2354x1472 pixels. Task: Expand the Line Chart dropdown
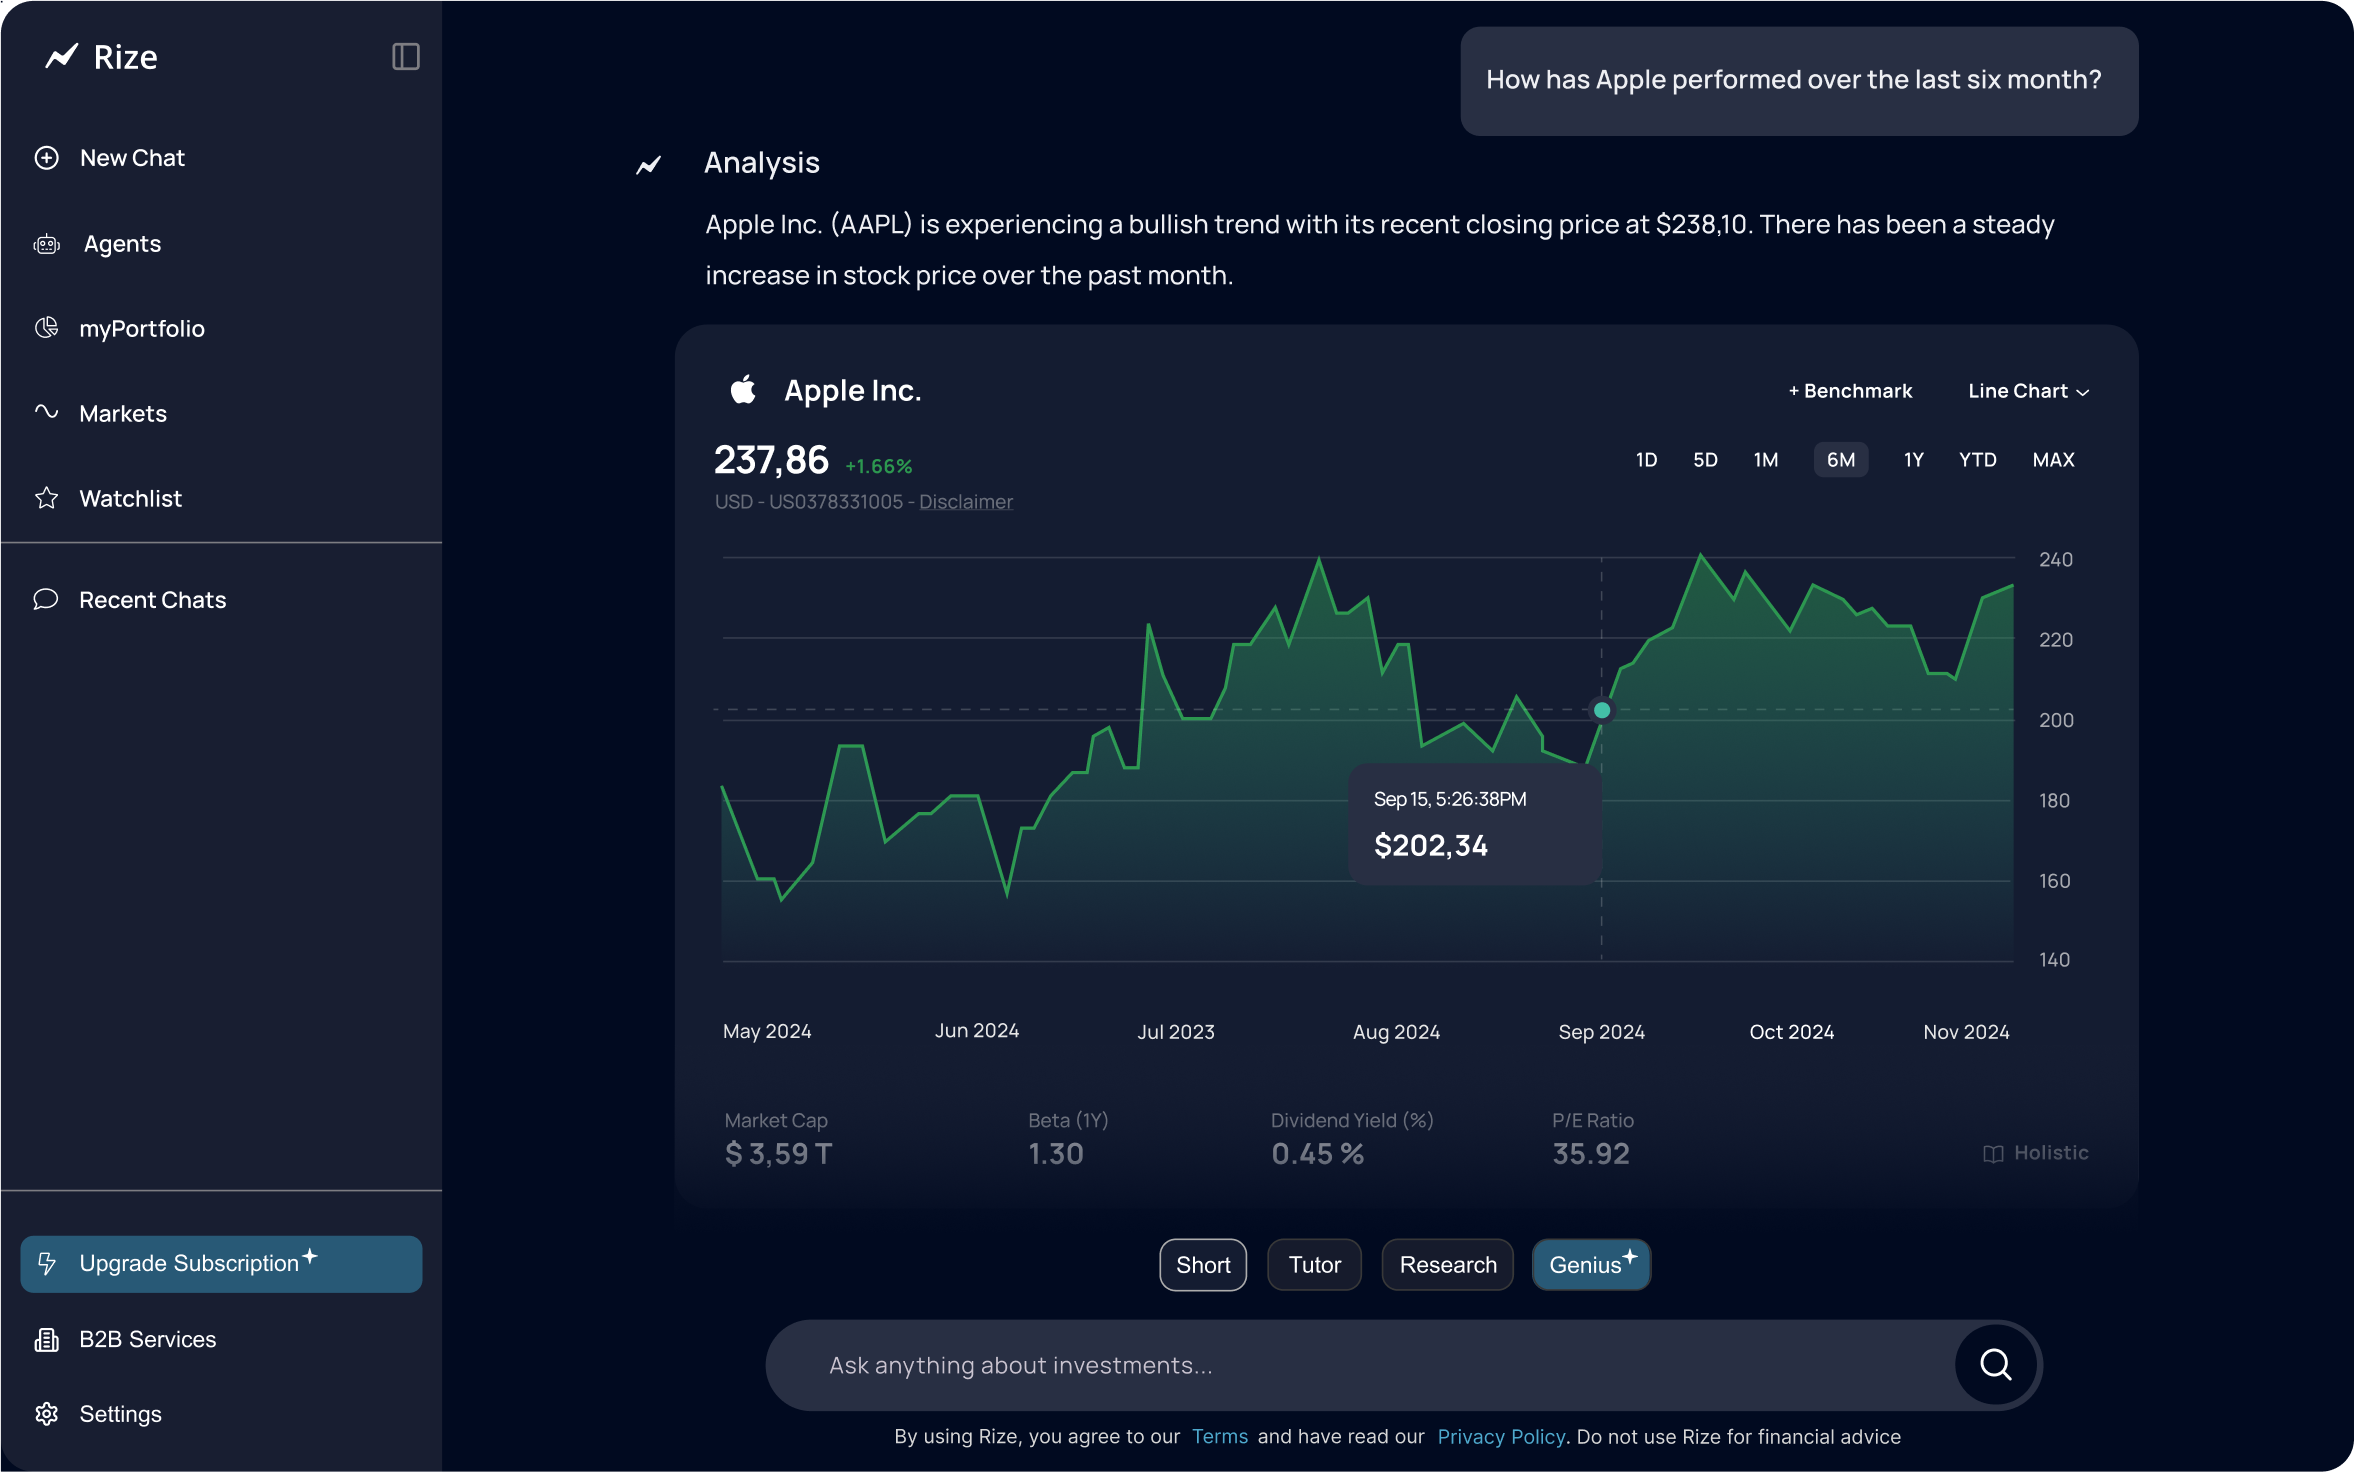tap(2028, 392)
